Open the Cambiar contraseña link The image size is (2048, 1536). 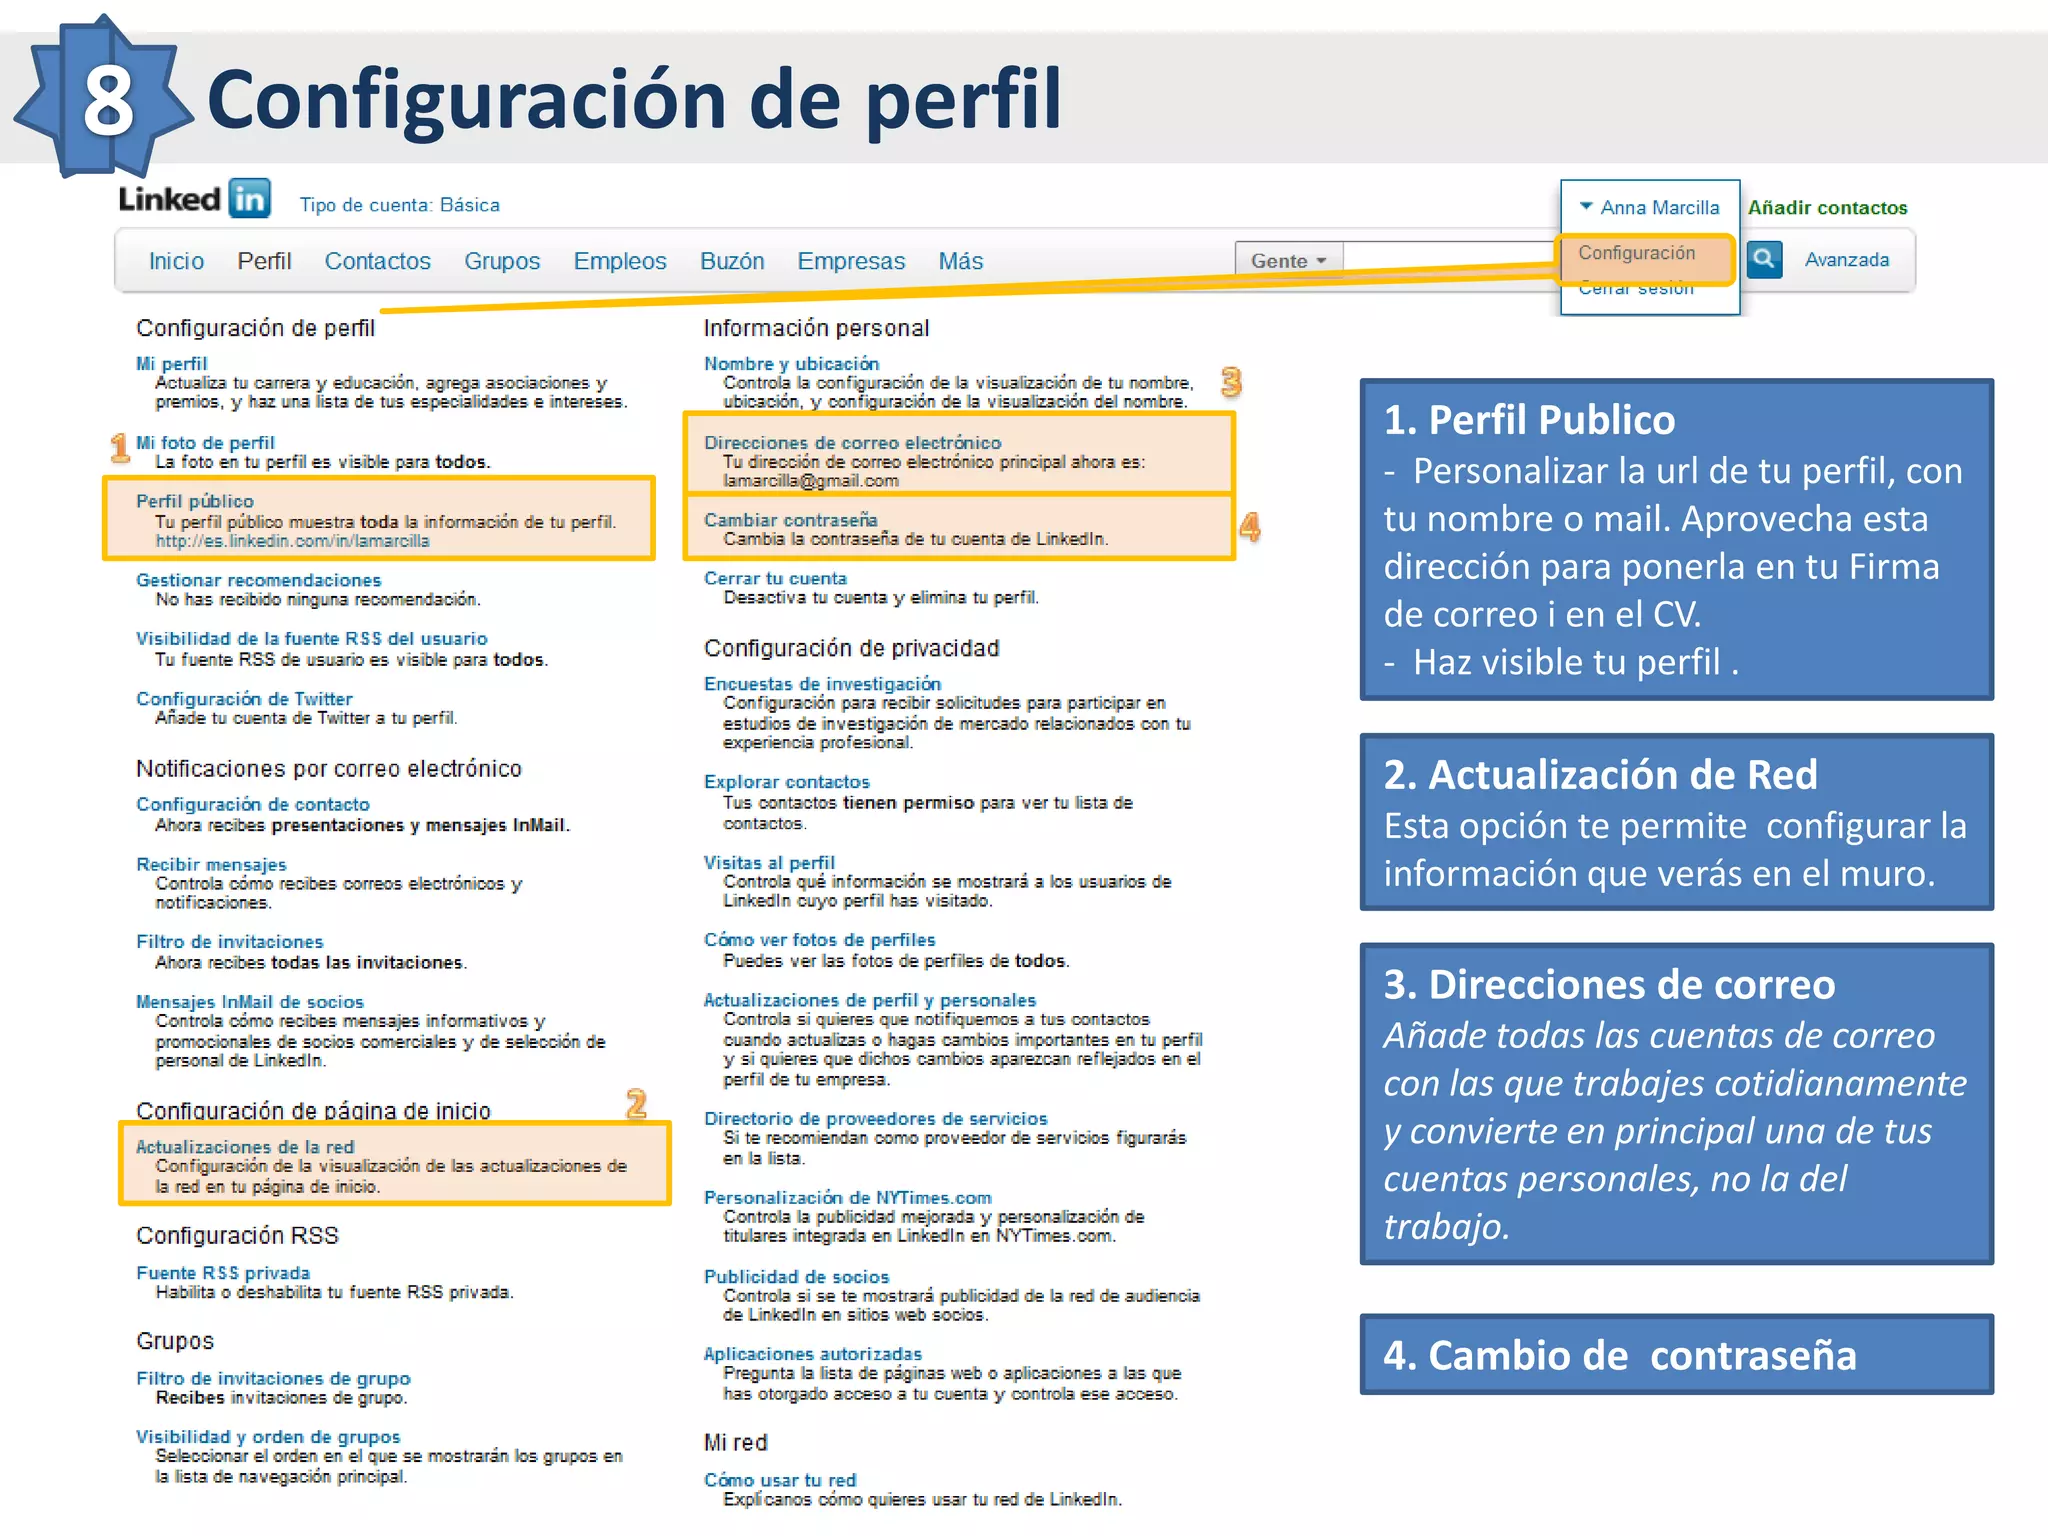pos(790,520)
